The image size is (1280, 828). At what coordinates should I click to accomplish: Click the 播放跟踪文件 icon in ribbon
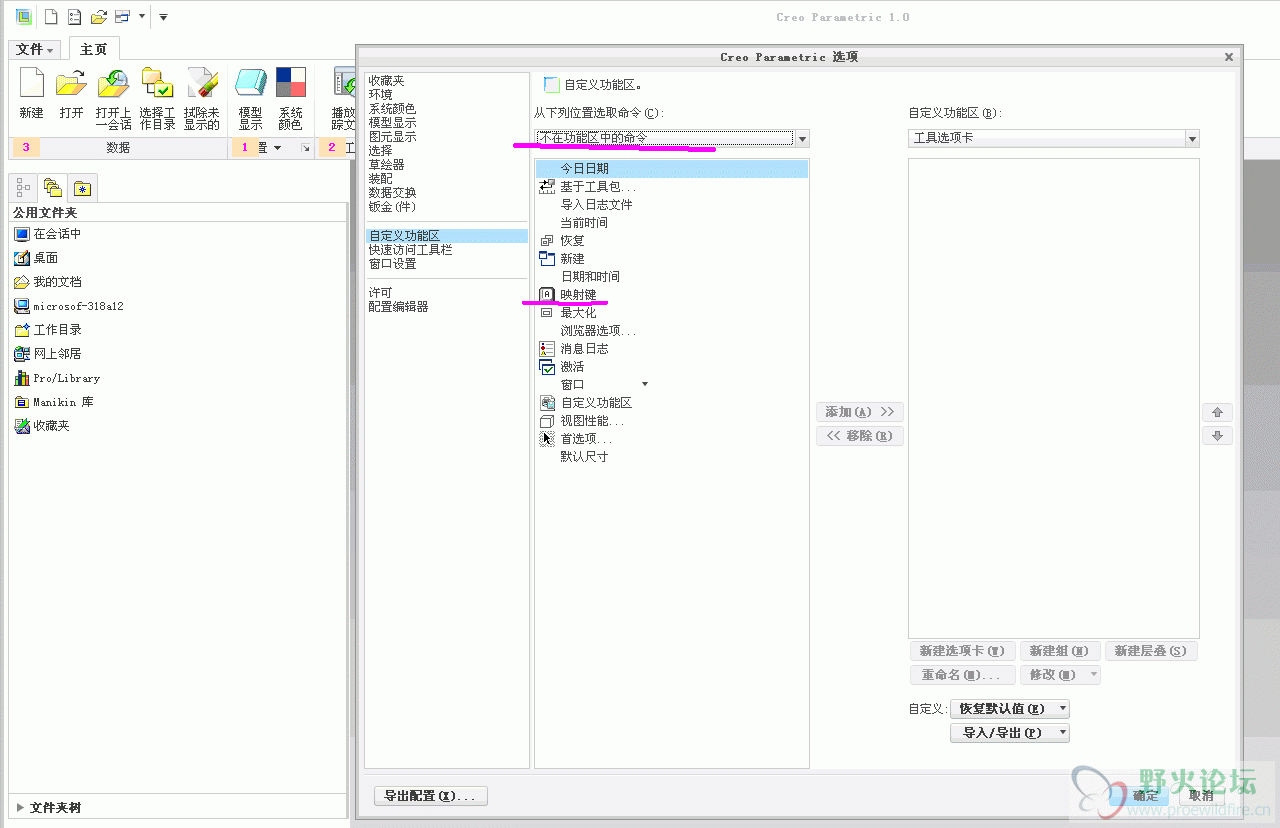click(x=344, y=84)
